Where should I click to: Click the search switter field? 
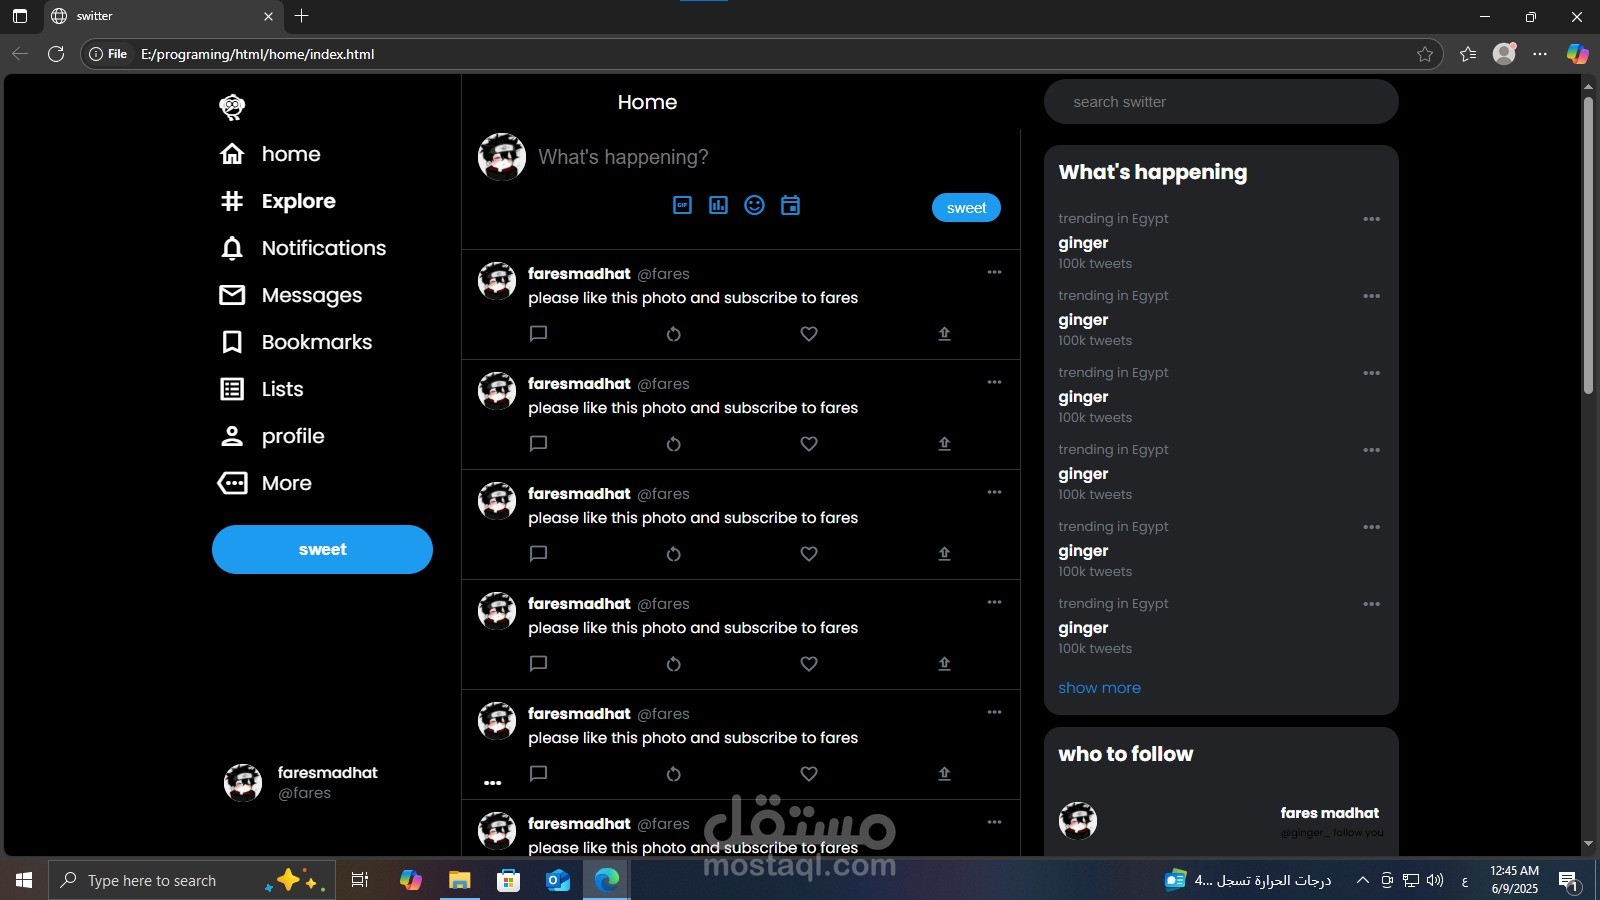(1221, 102)
